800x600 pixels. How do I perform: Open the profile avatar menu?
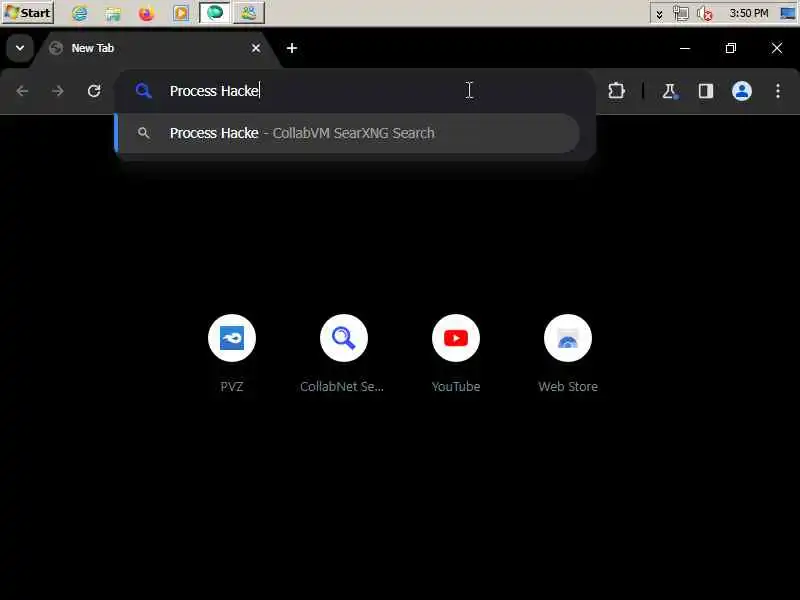pos(742,91)
